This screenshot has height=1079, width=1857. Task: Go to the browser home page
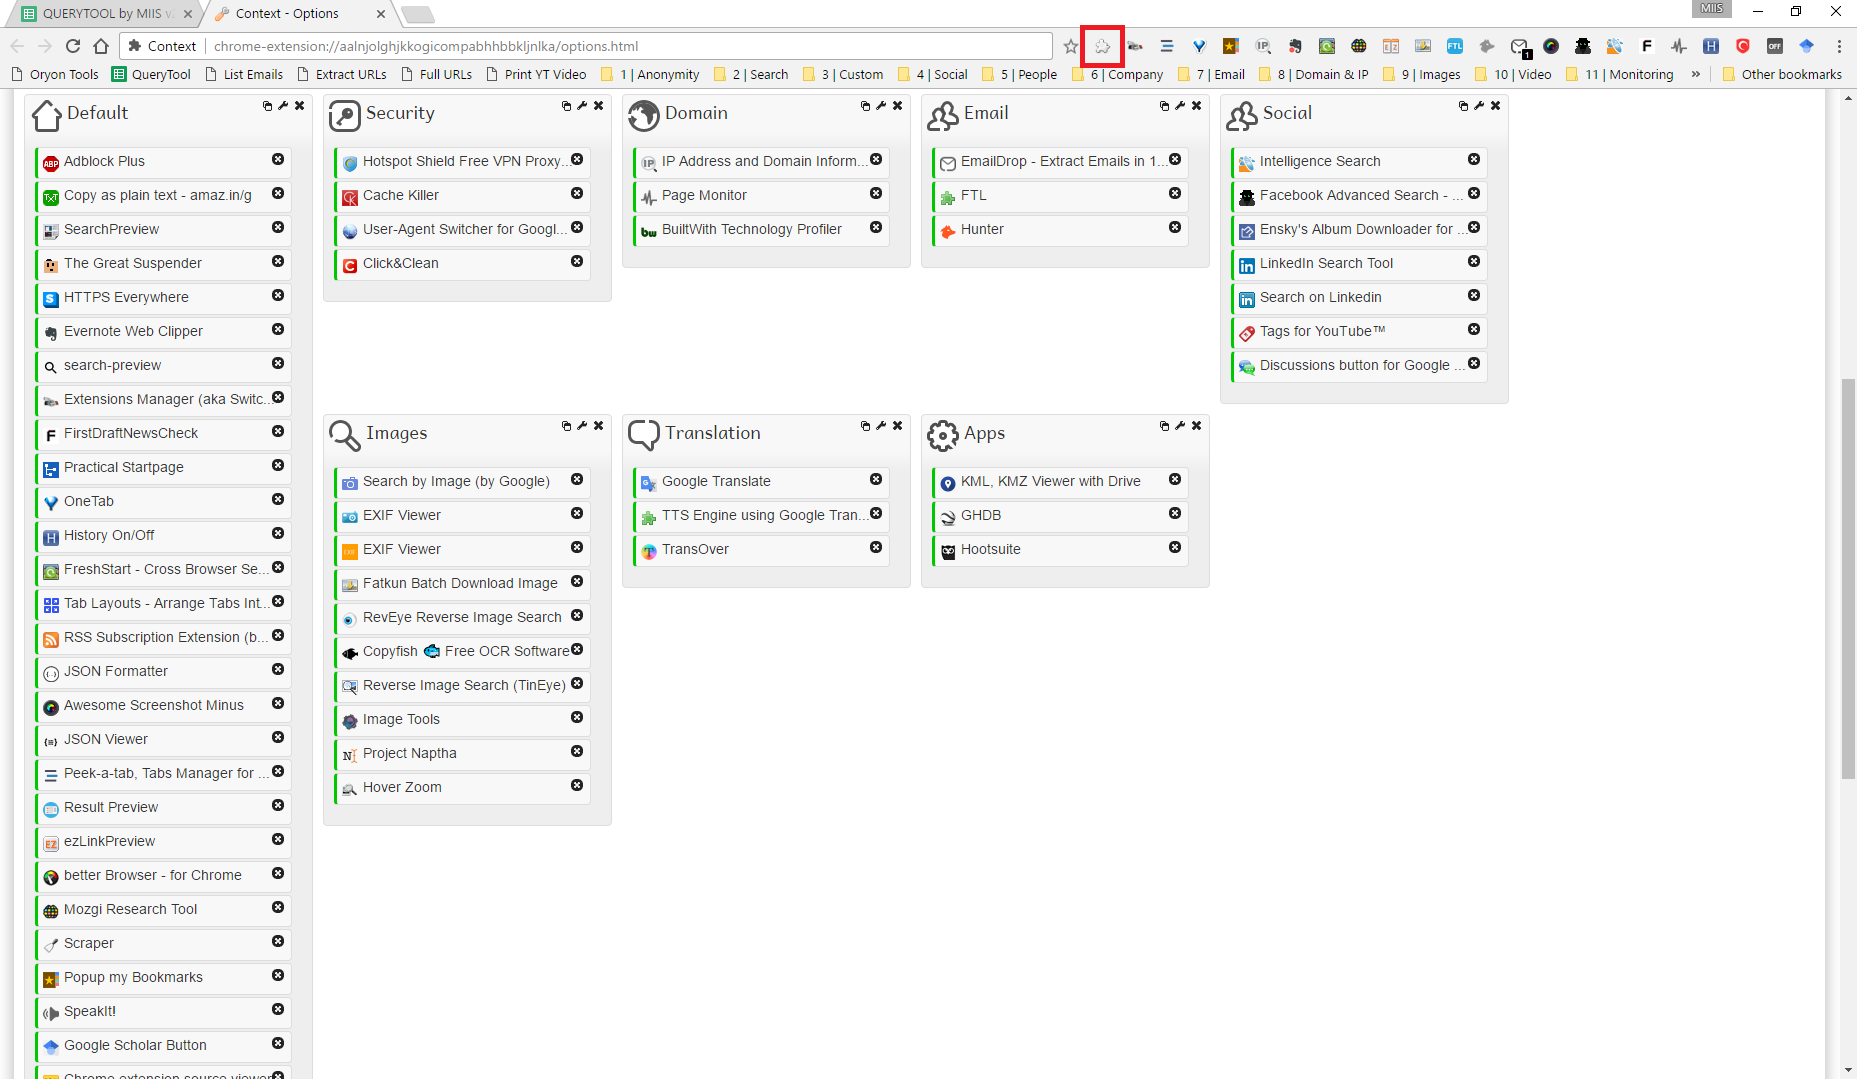pos(101,46)
